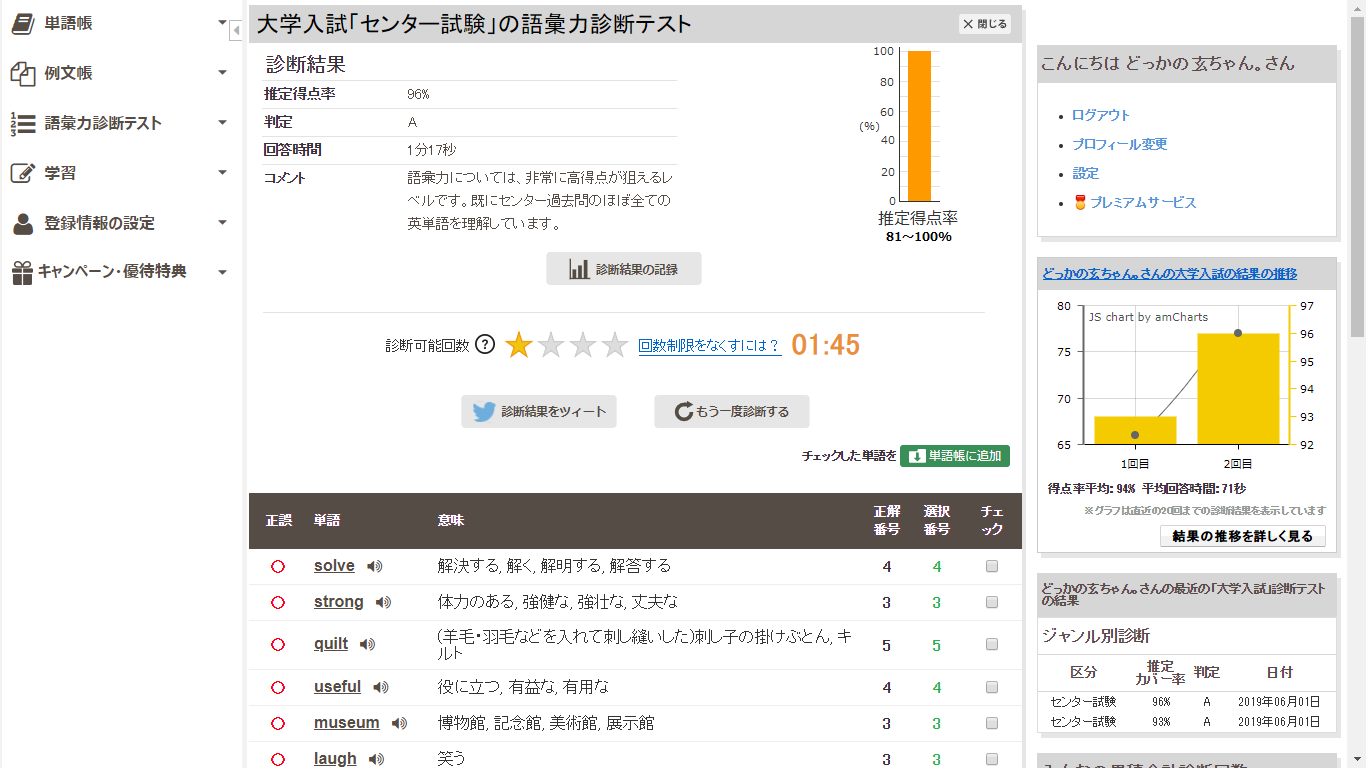Play pronunciation of the word strong

pos(383,602)
